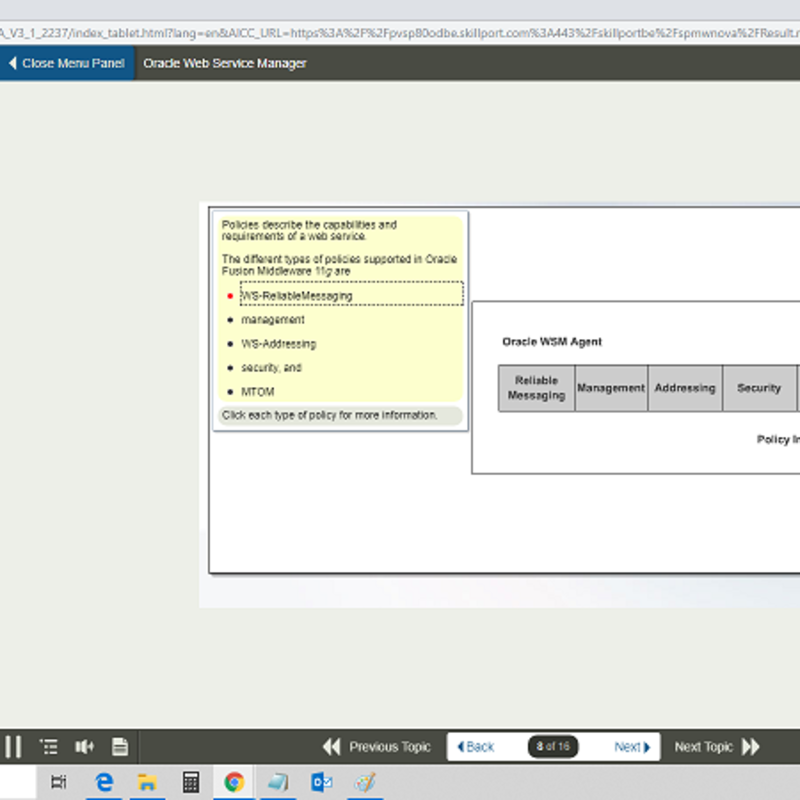Viewport: 800px width, 800px height.
Task: Click the Back navigation button
Action: (x=476, y=747)
